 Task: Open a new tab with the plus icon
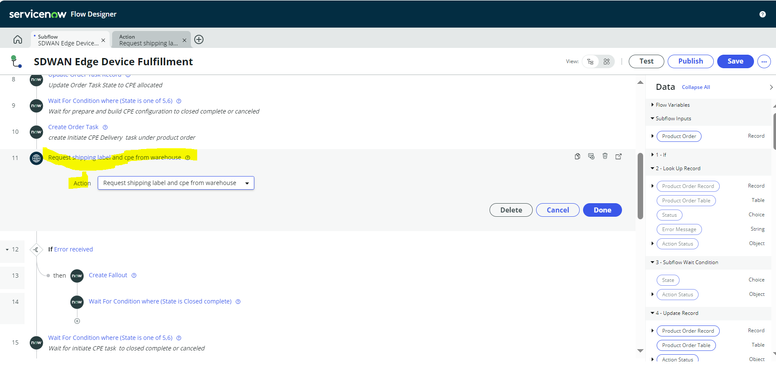[x=198, y=40]
